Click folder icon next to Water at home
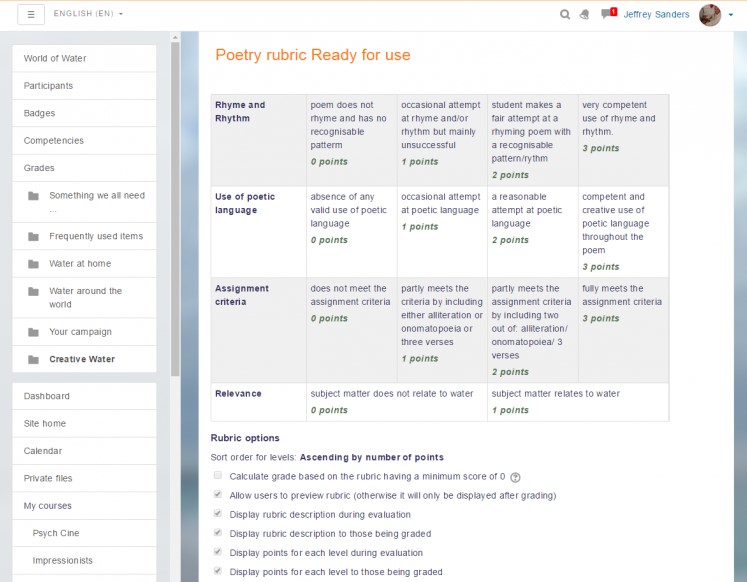747x582 pixels. pos(33,264)
